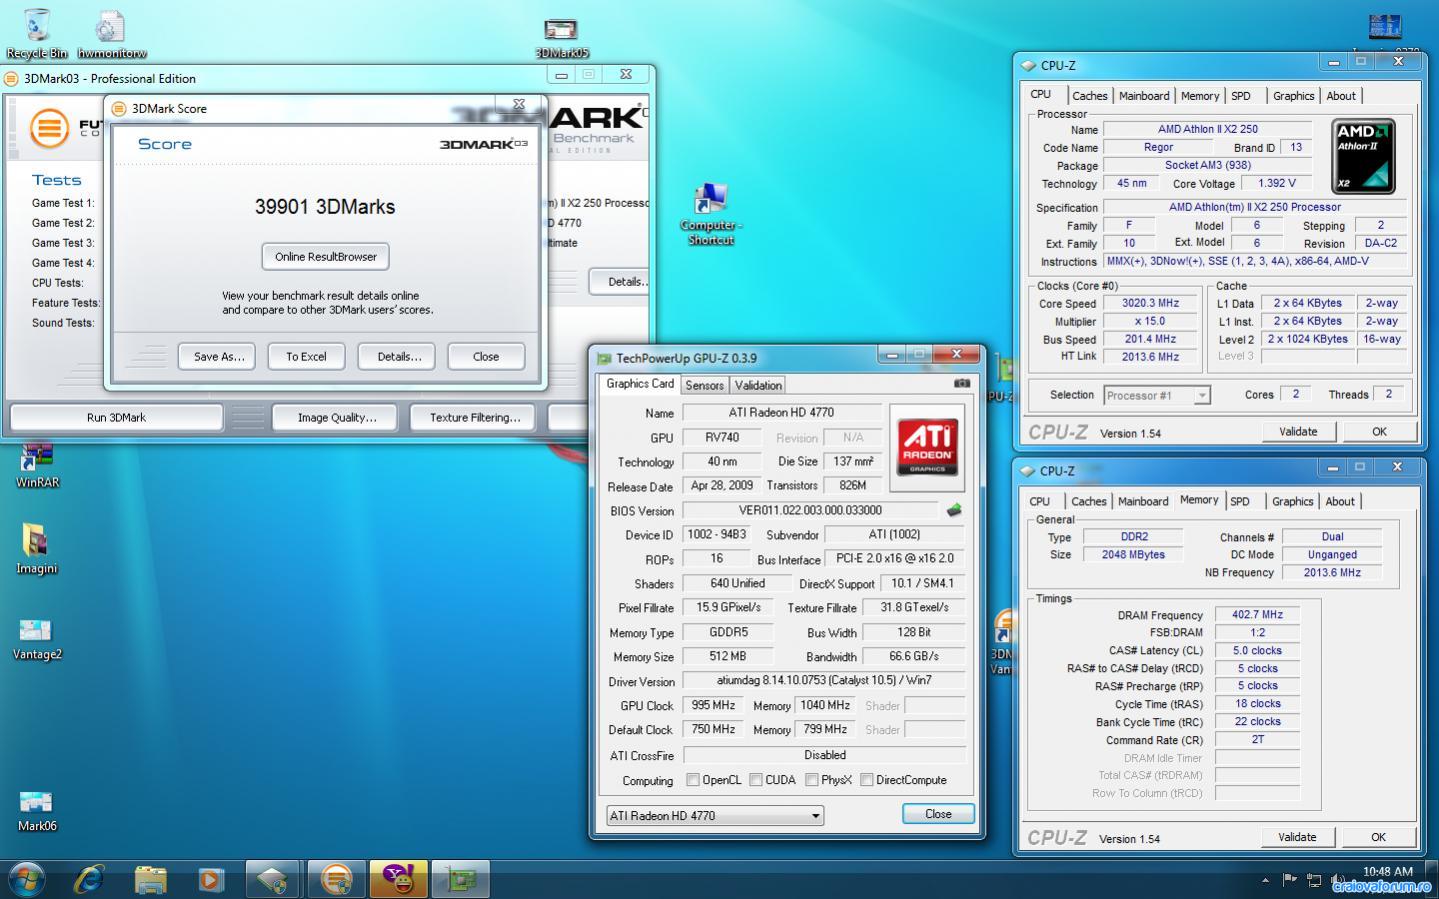Show hidden tray icons arrow
Screen dimensions: 1439x899
pyautogui.click(x=1265, y=881)
